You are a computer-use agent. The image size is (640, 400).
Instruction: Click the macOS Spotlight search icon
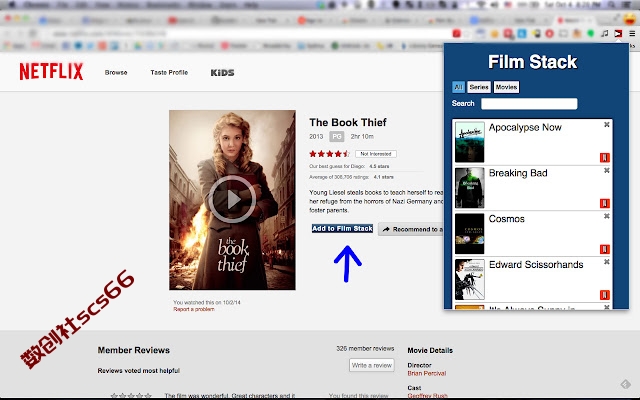click(x=612, y=5)
